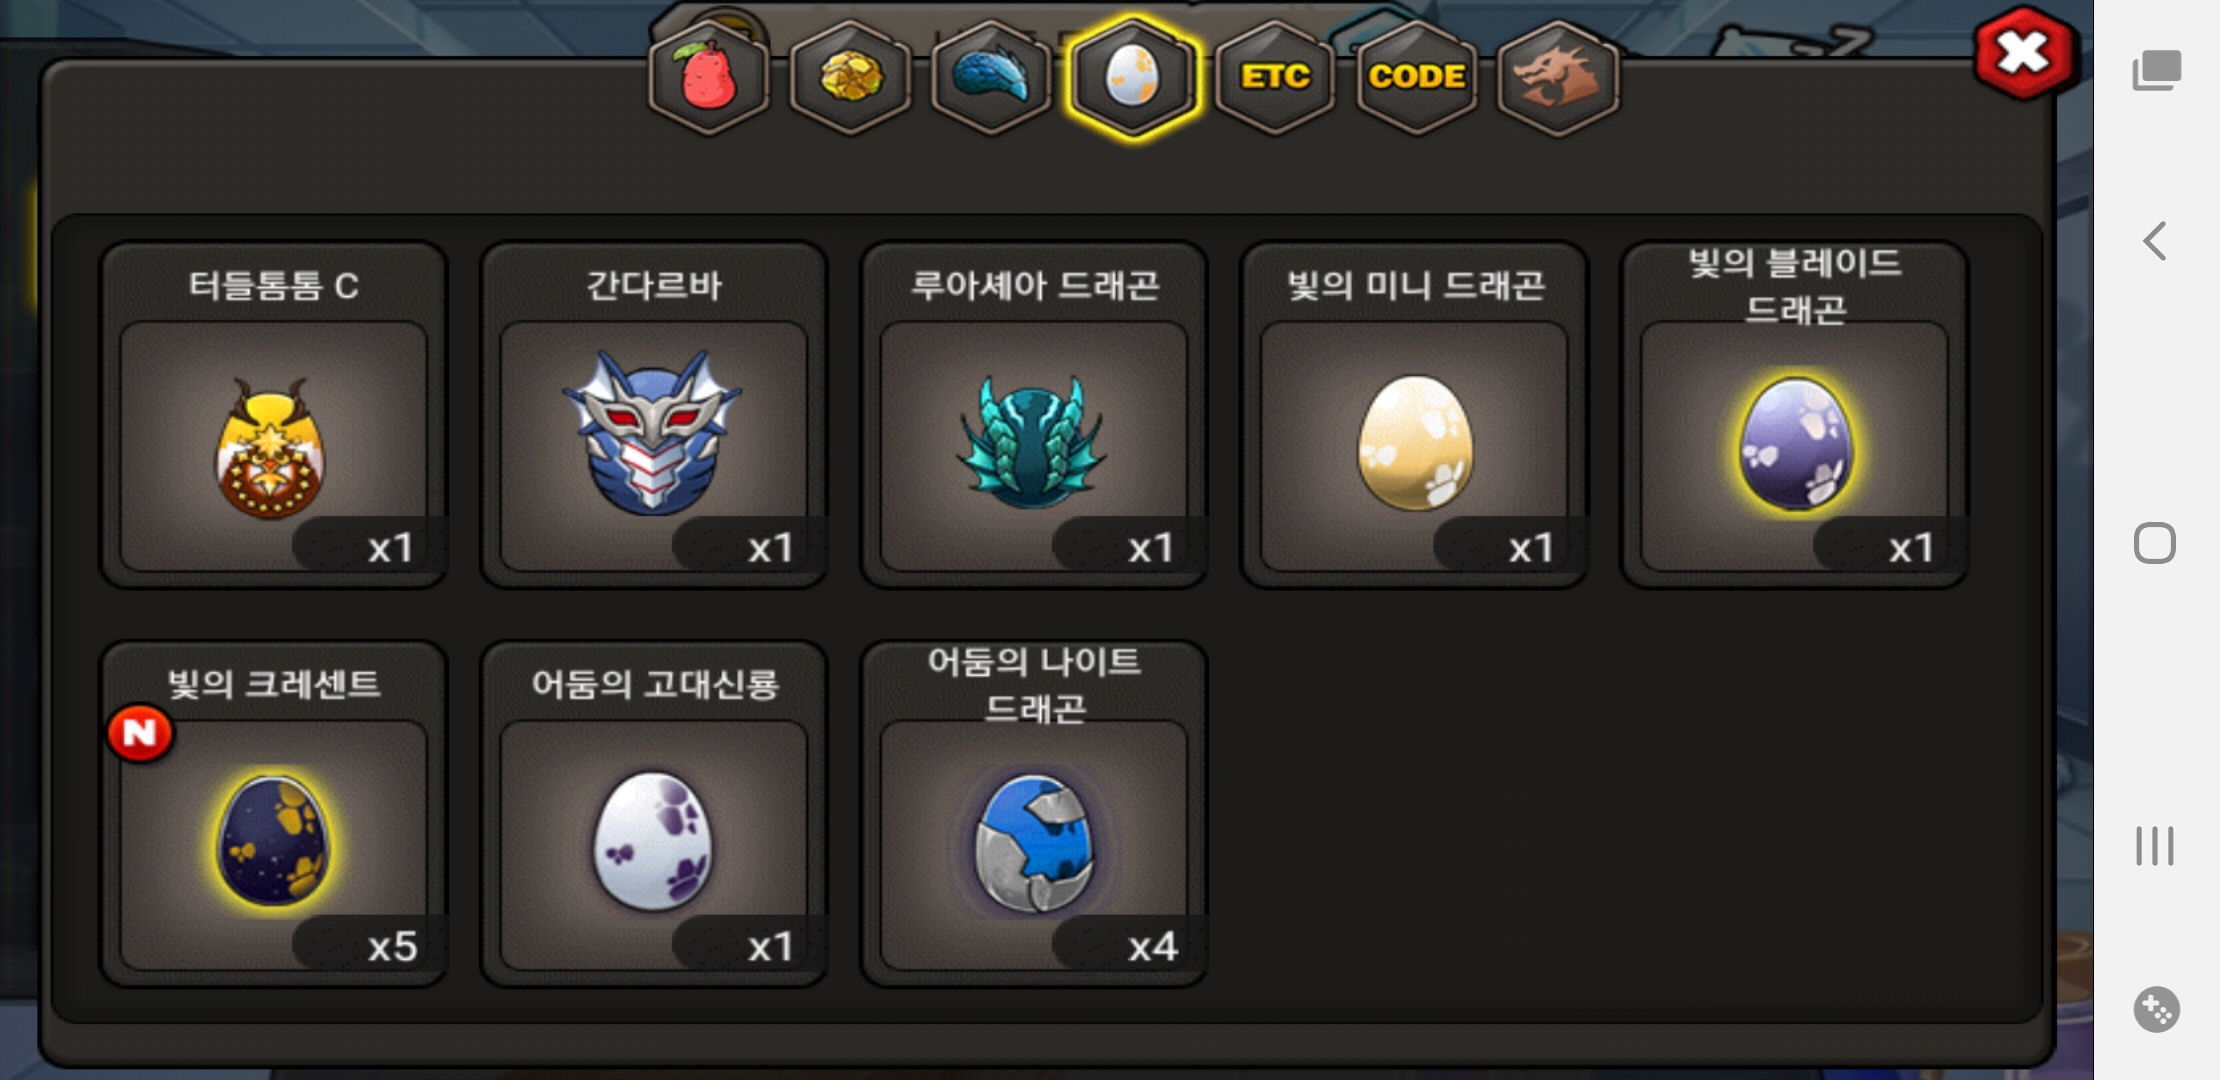
Task: Select the 간다르바 egg item
Action: (x=654, y=415)
